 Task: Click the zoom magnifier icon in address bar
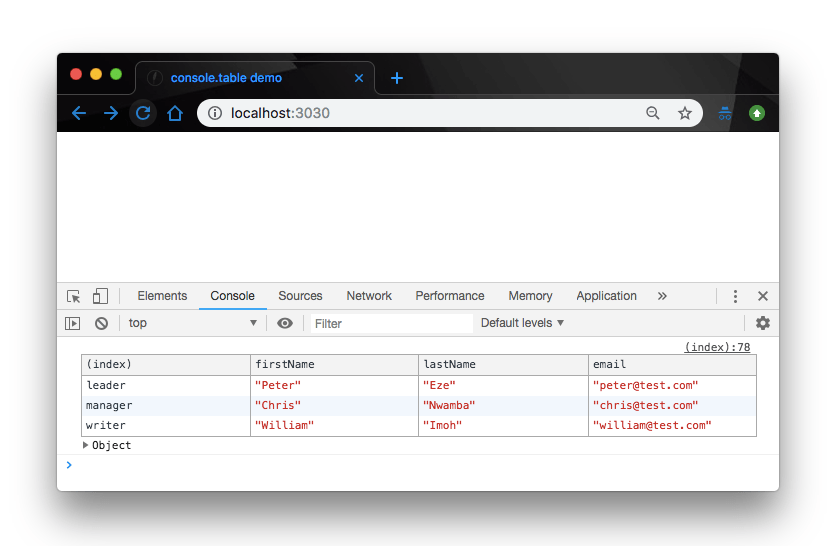652,113
